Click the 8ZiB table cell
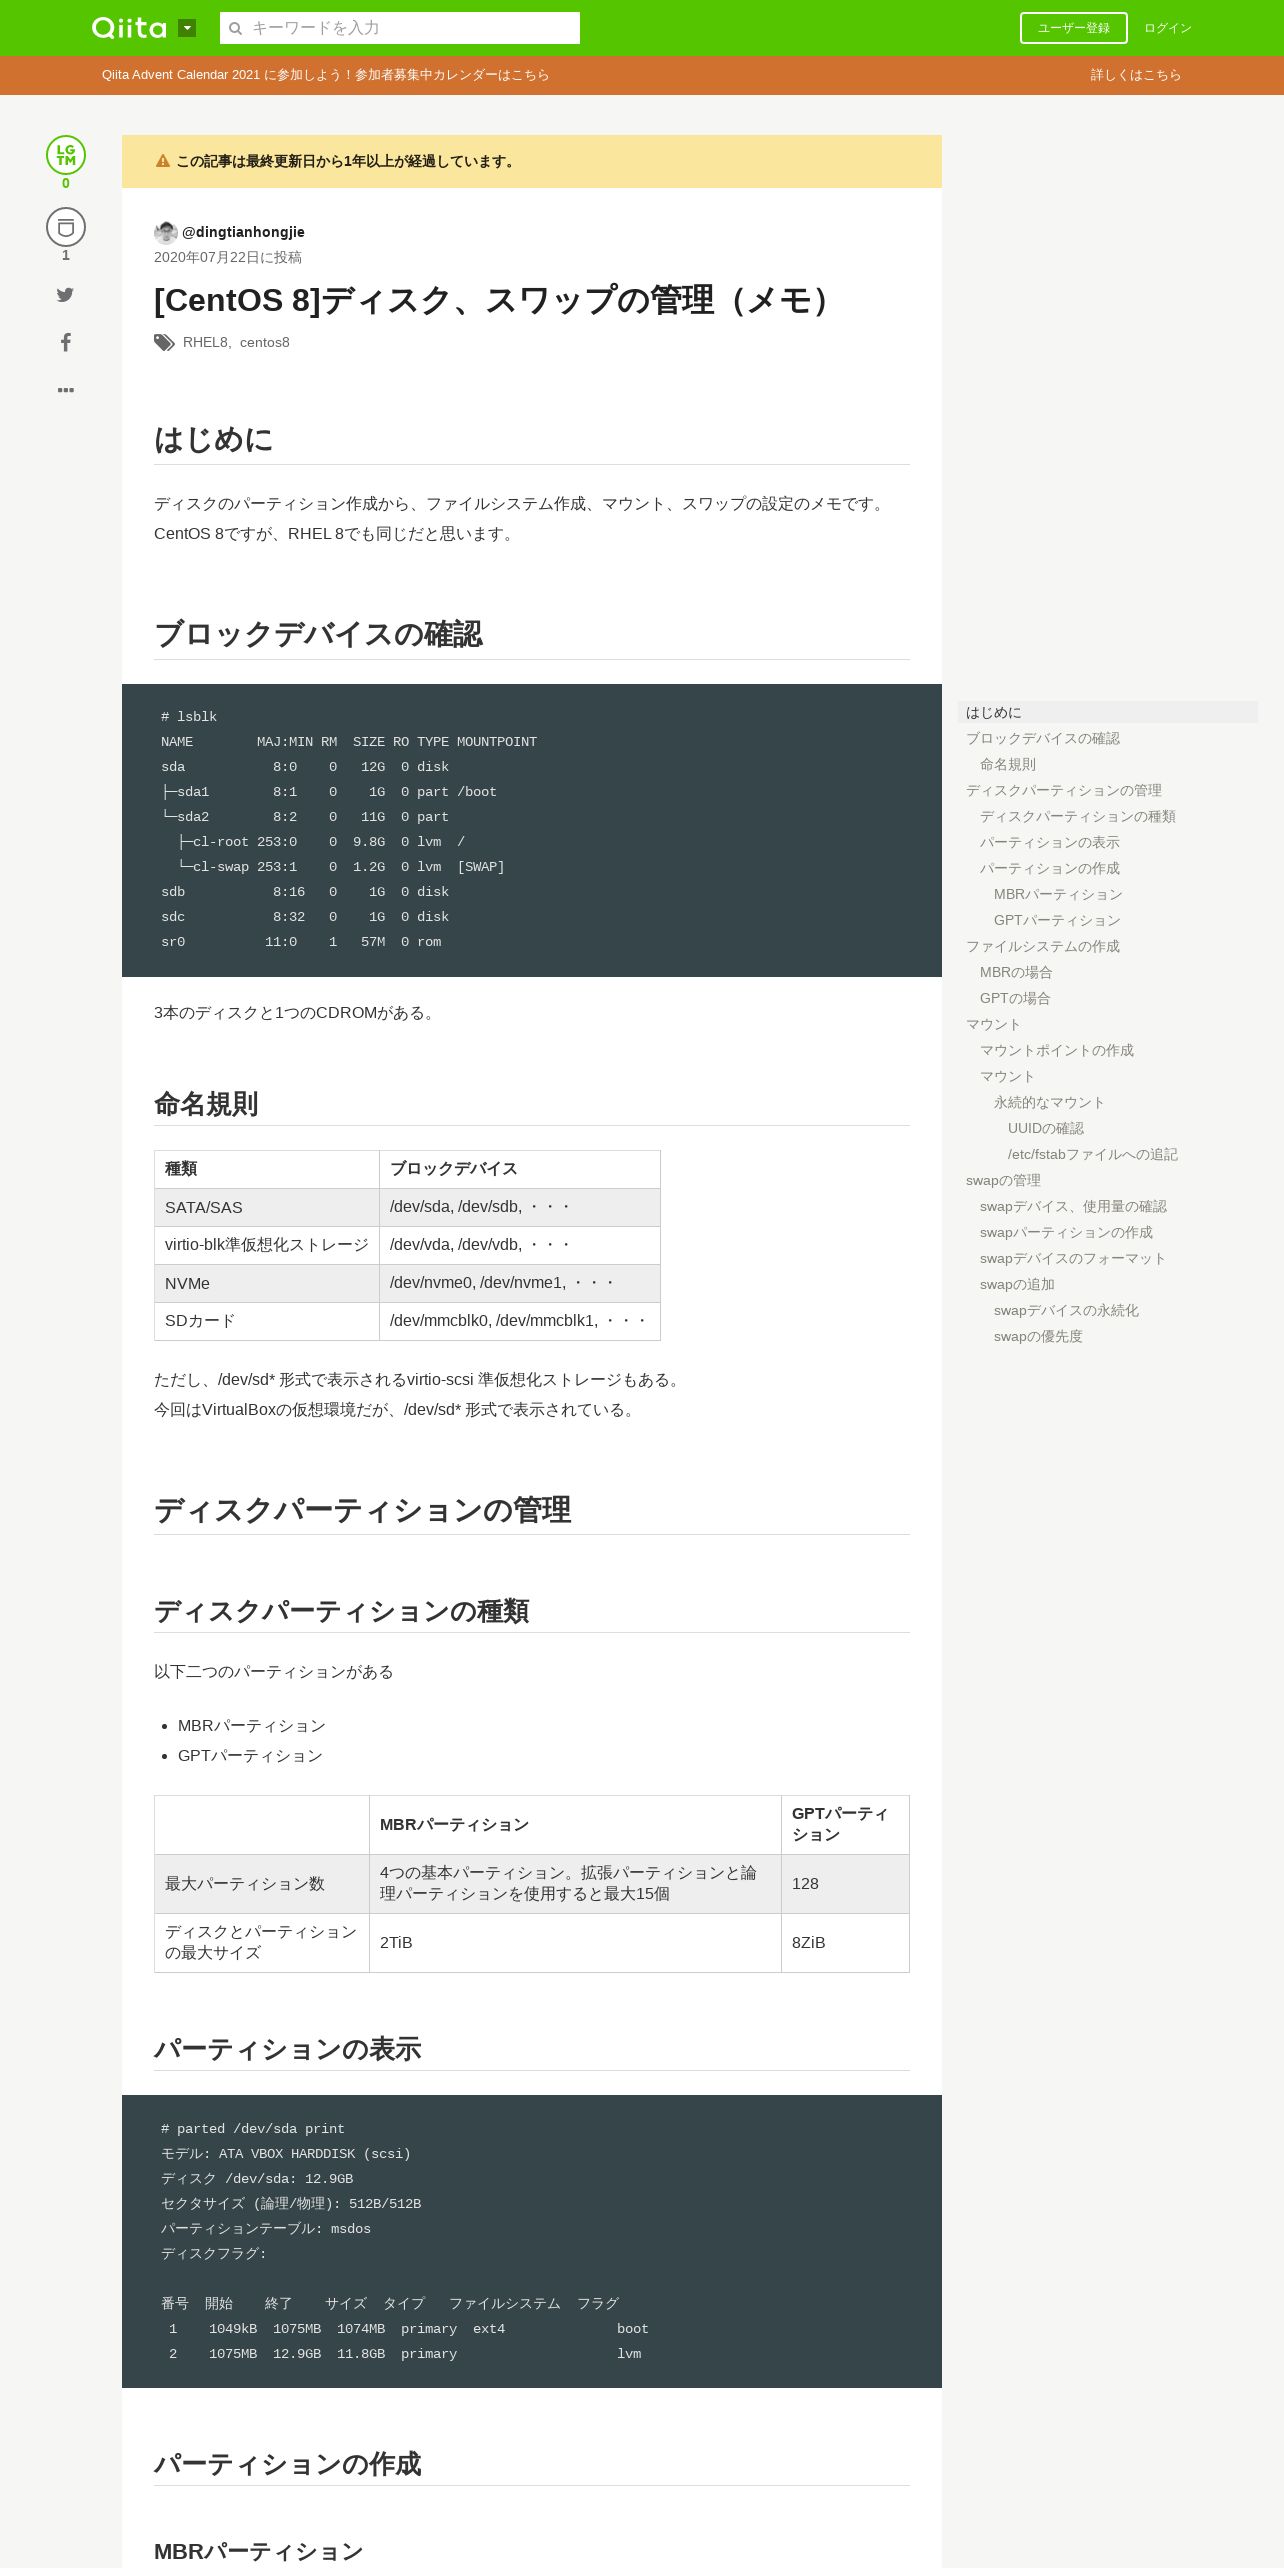The height and width of the screenshot is (2568, 1284). (845, 1943)
